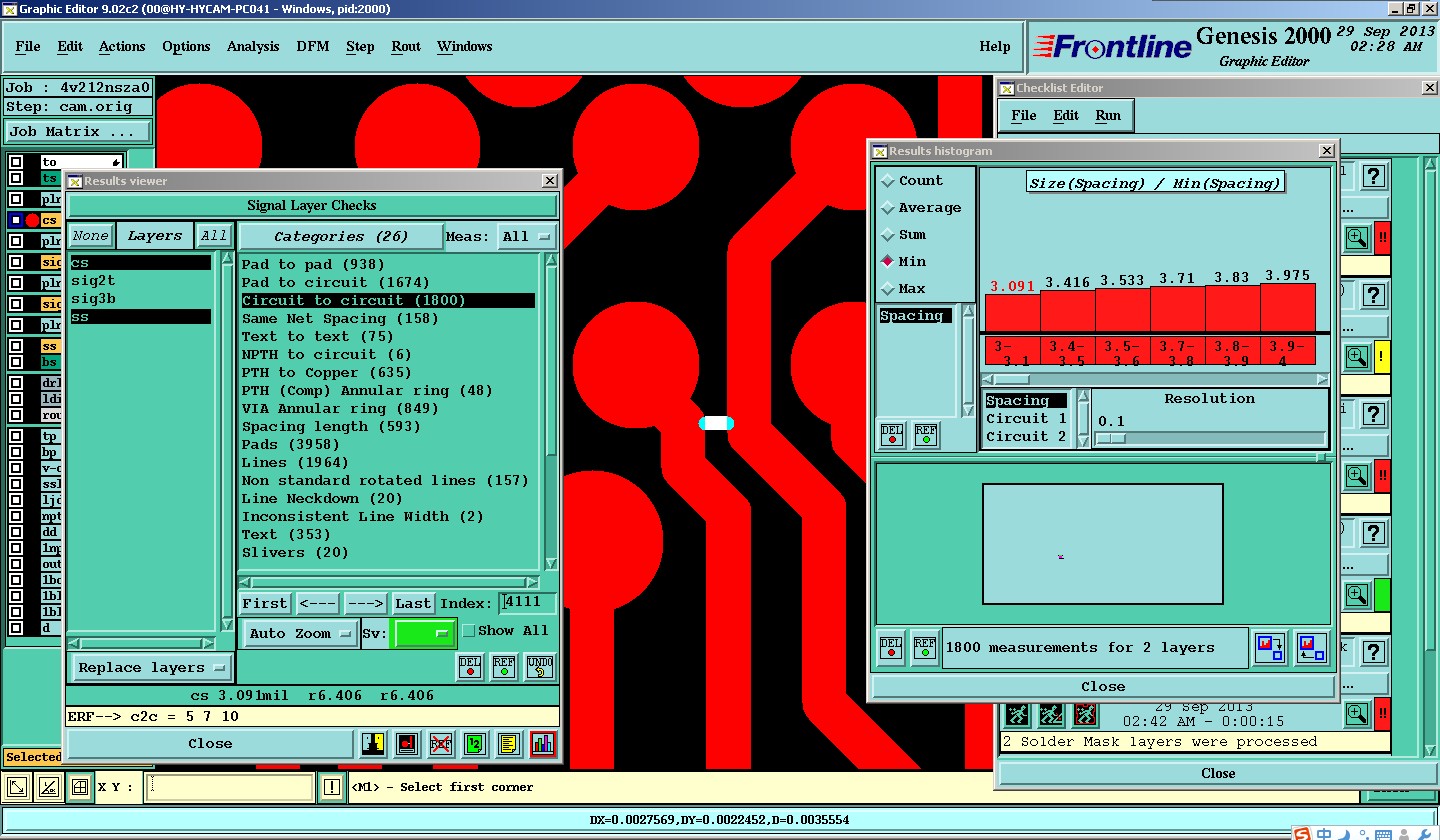This screenshot has height=840, width=1440.
Task: Open the Actions menu
Action: coord(122,46)
